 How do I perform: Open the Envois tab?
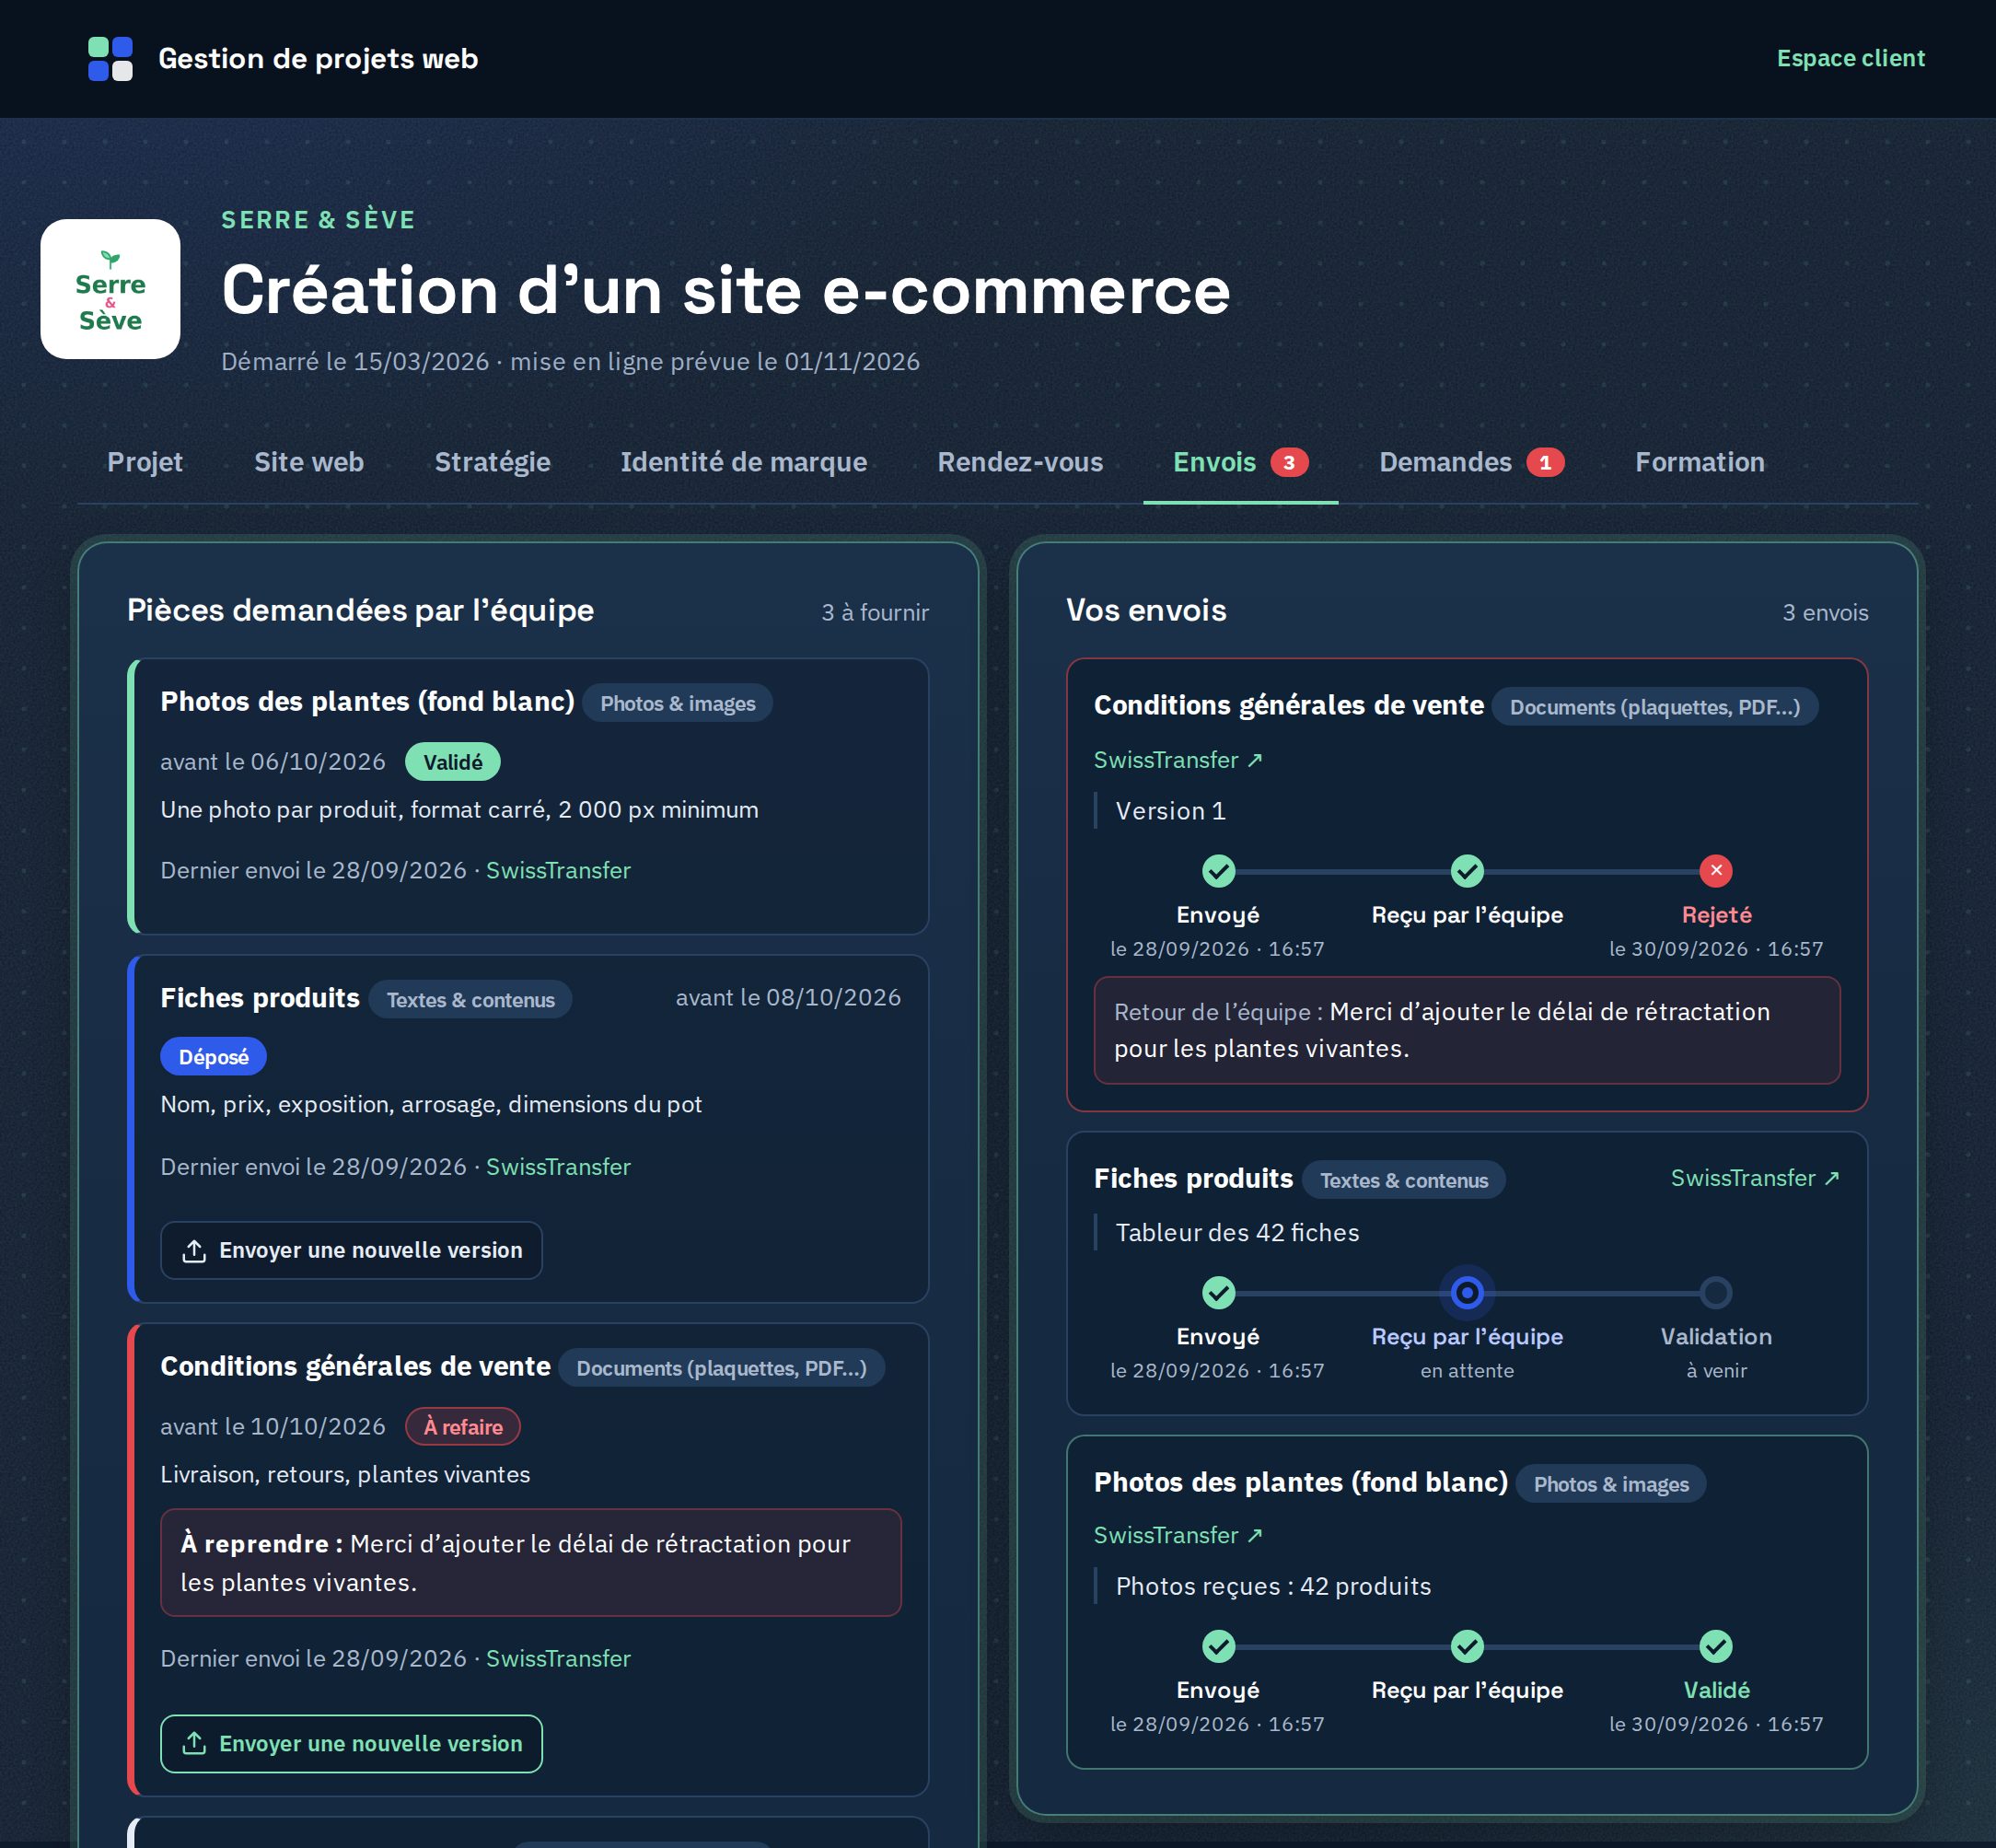tap(1240, 462)
